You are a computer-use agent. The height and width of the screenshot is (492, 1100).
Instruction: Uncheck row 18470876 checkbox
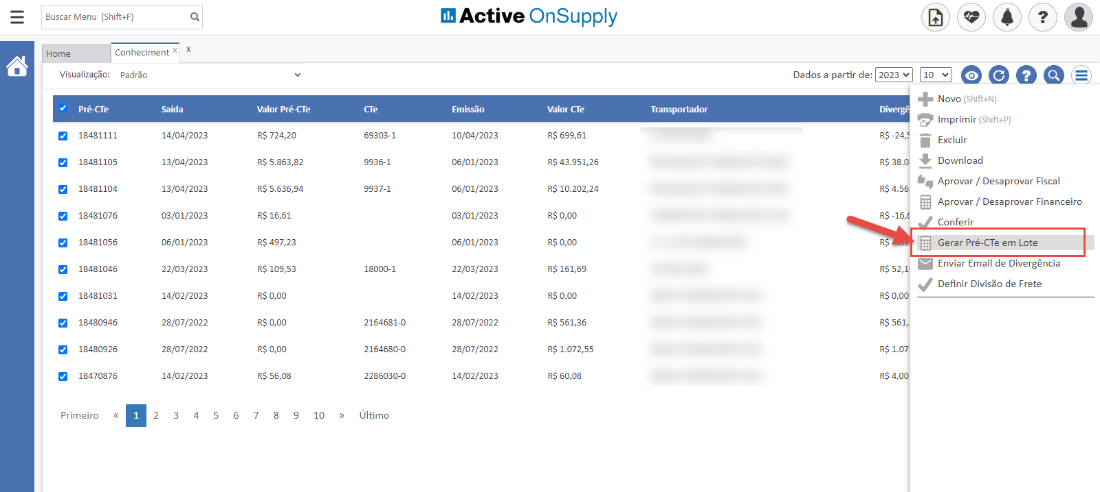pos(63,376)
